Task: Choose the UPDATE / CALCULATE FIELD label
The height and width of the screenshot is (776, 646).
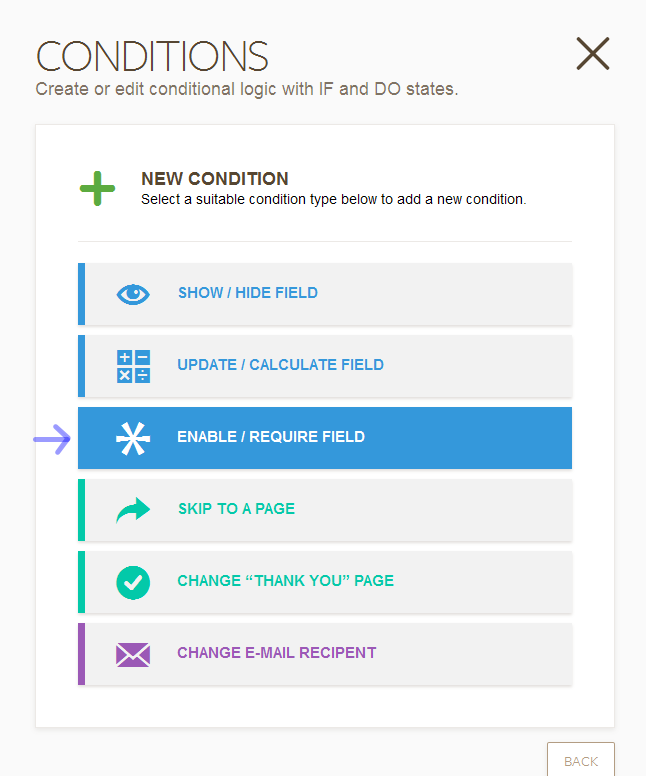Action: coord(280,365)
